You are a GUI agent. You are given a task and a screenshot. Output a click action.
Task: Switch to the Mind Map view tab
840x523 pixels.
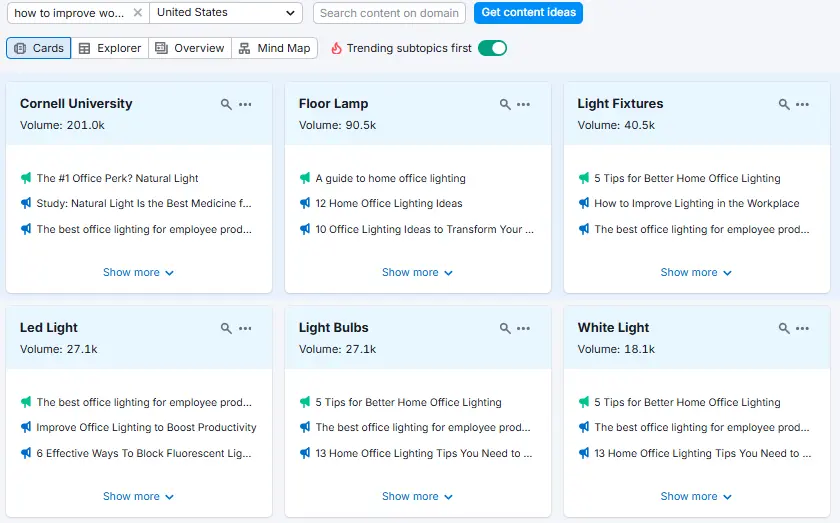point(275,48)
